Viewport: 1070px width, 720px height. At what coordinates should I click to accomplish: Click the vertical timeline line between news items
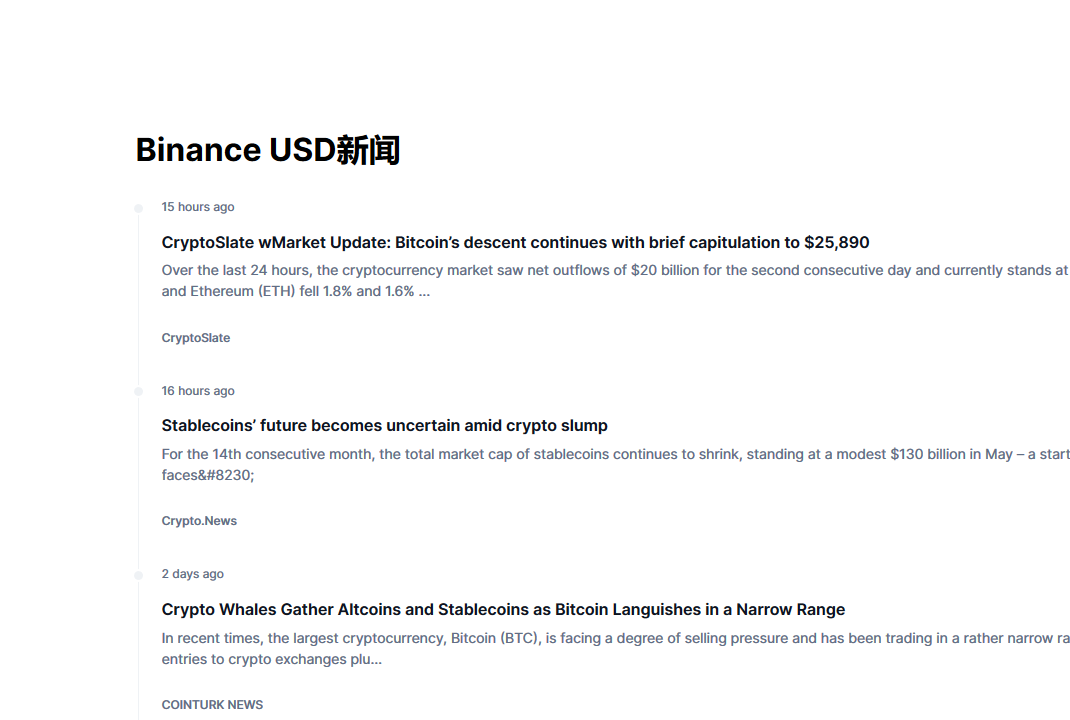pos(139,300)
